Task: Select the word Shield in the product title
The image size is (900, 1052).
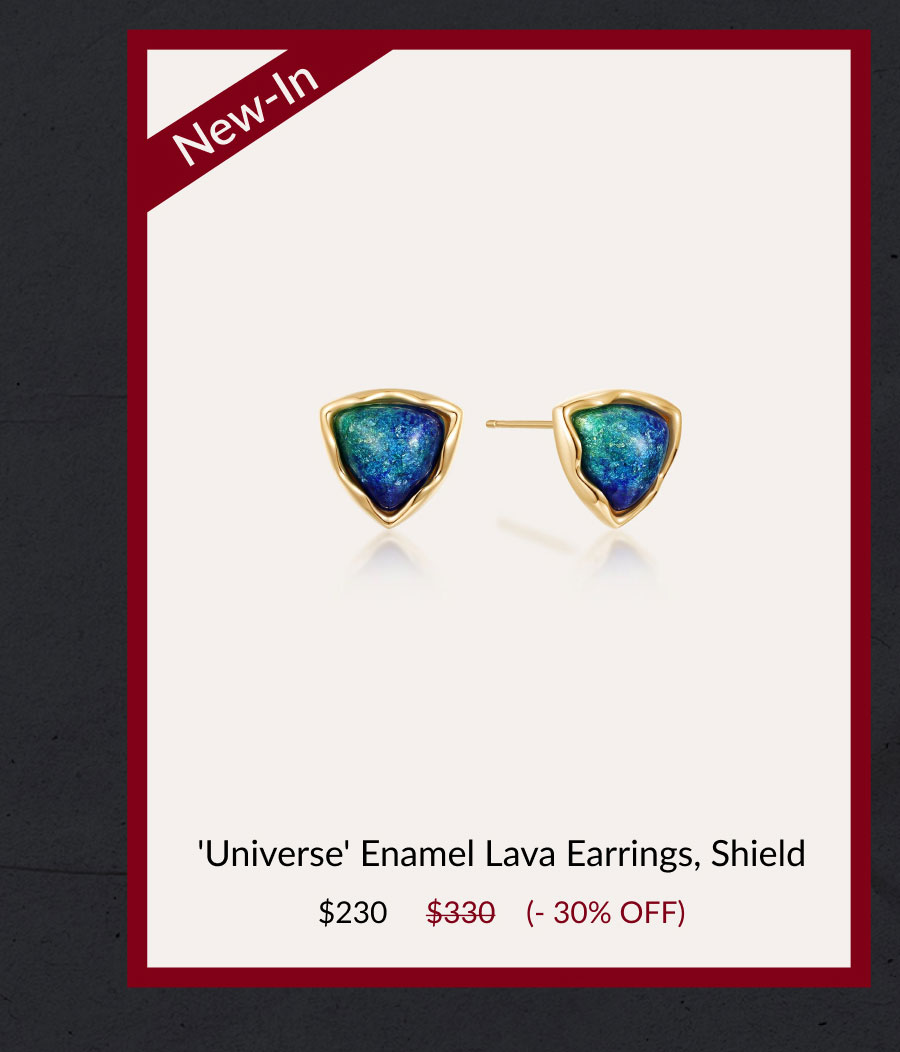Action: pos(758,853)
